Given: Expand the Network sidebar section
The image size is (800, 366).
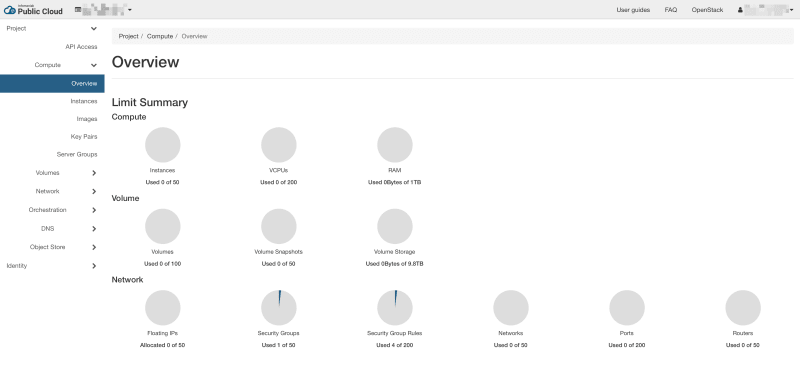Looking at the screenshot, I should click(94, 191).
